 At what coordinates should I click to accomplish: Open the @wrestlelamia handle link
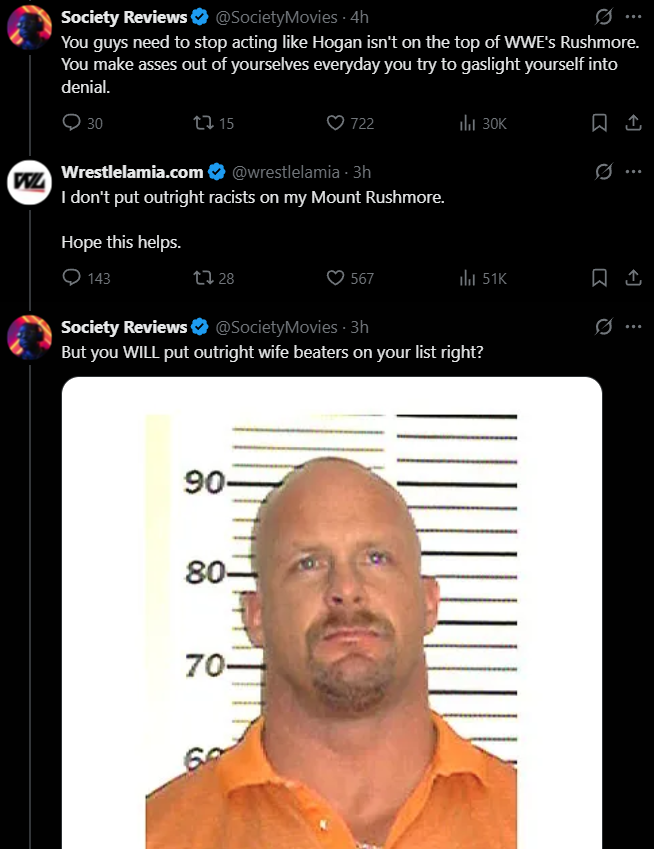[x=286, y=172]
